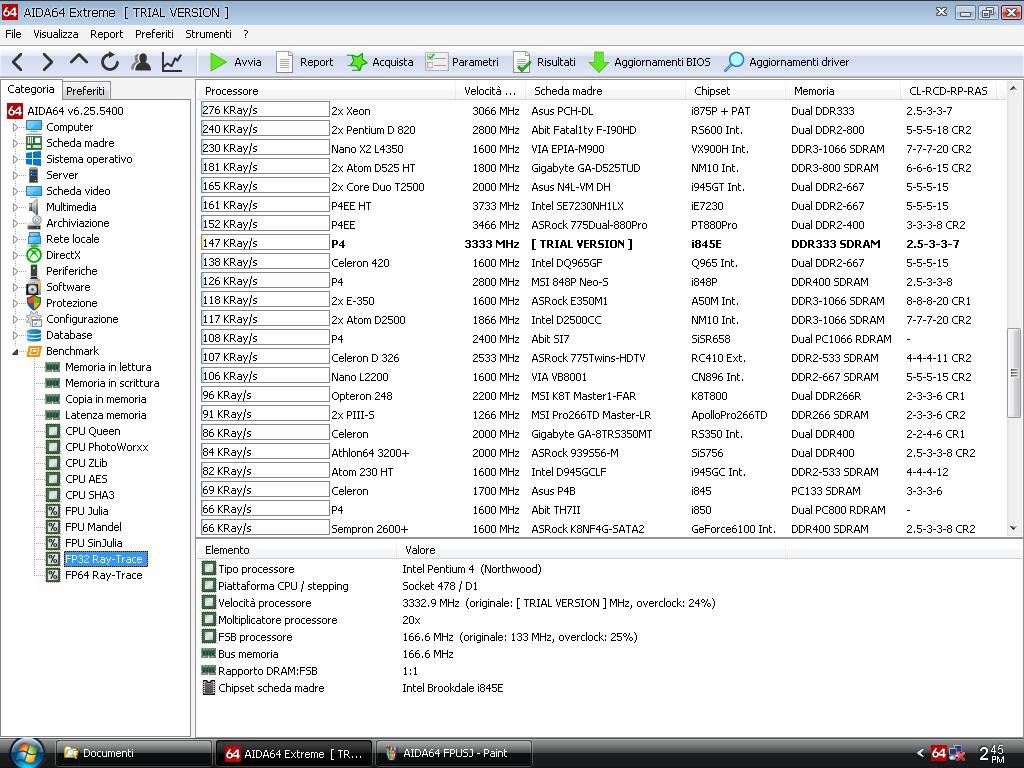Open Aggiornamenti driver search tool
Viewport: 1024px width, 768px height.
[x=787, y=62]
